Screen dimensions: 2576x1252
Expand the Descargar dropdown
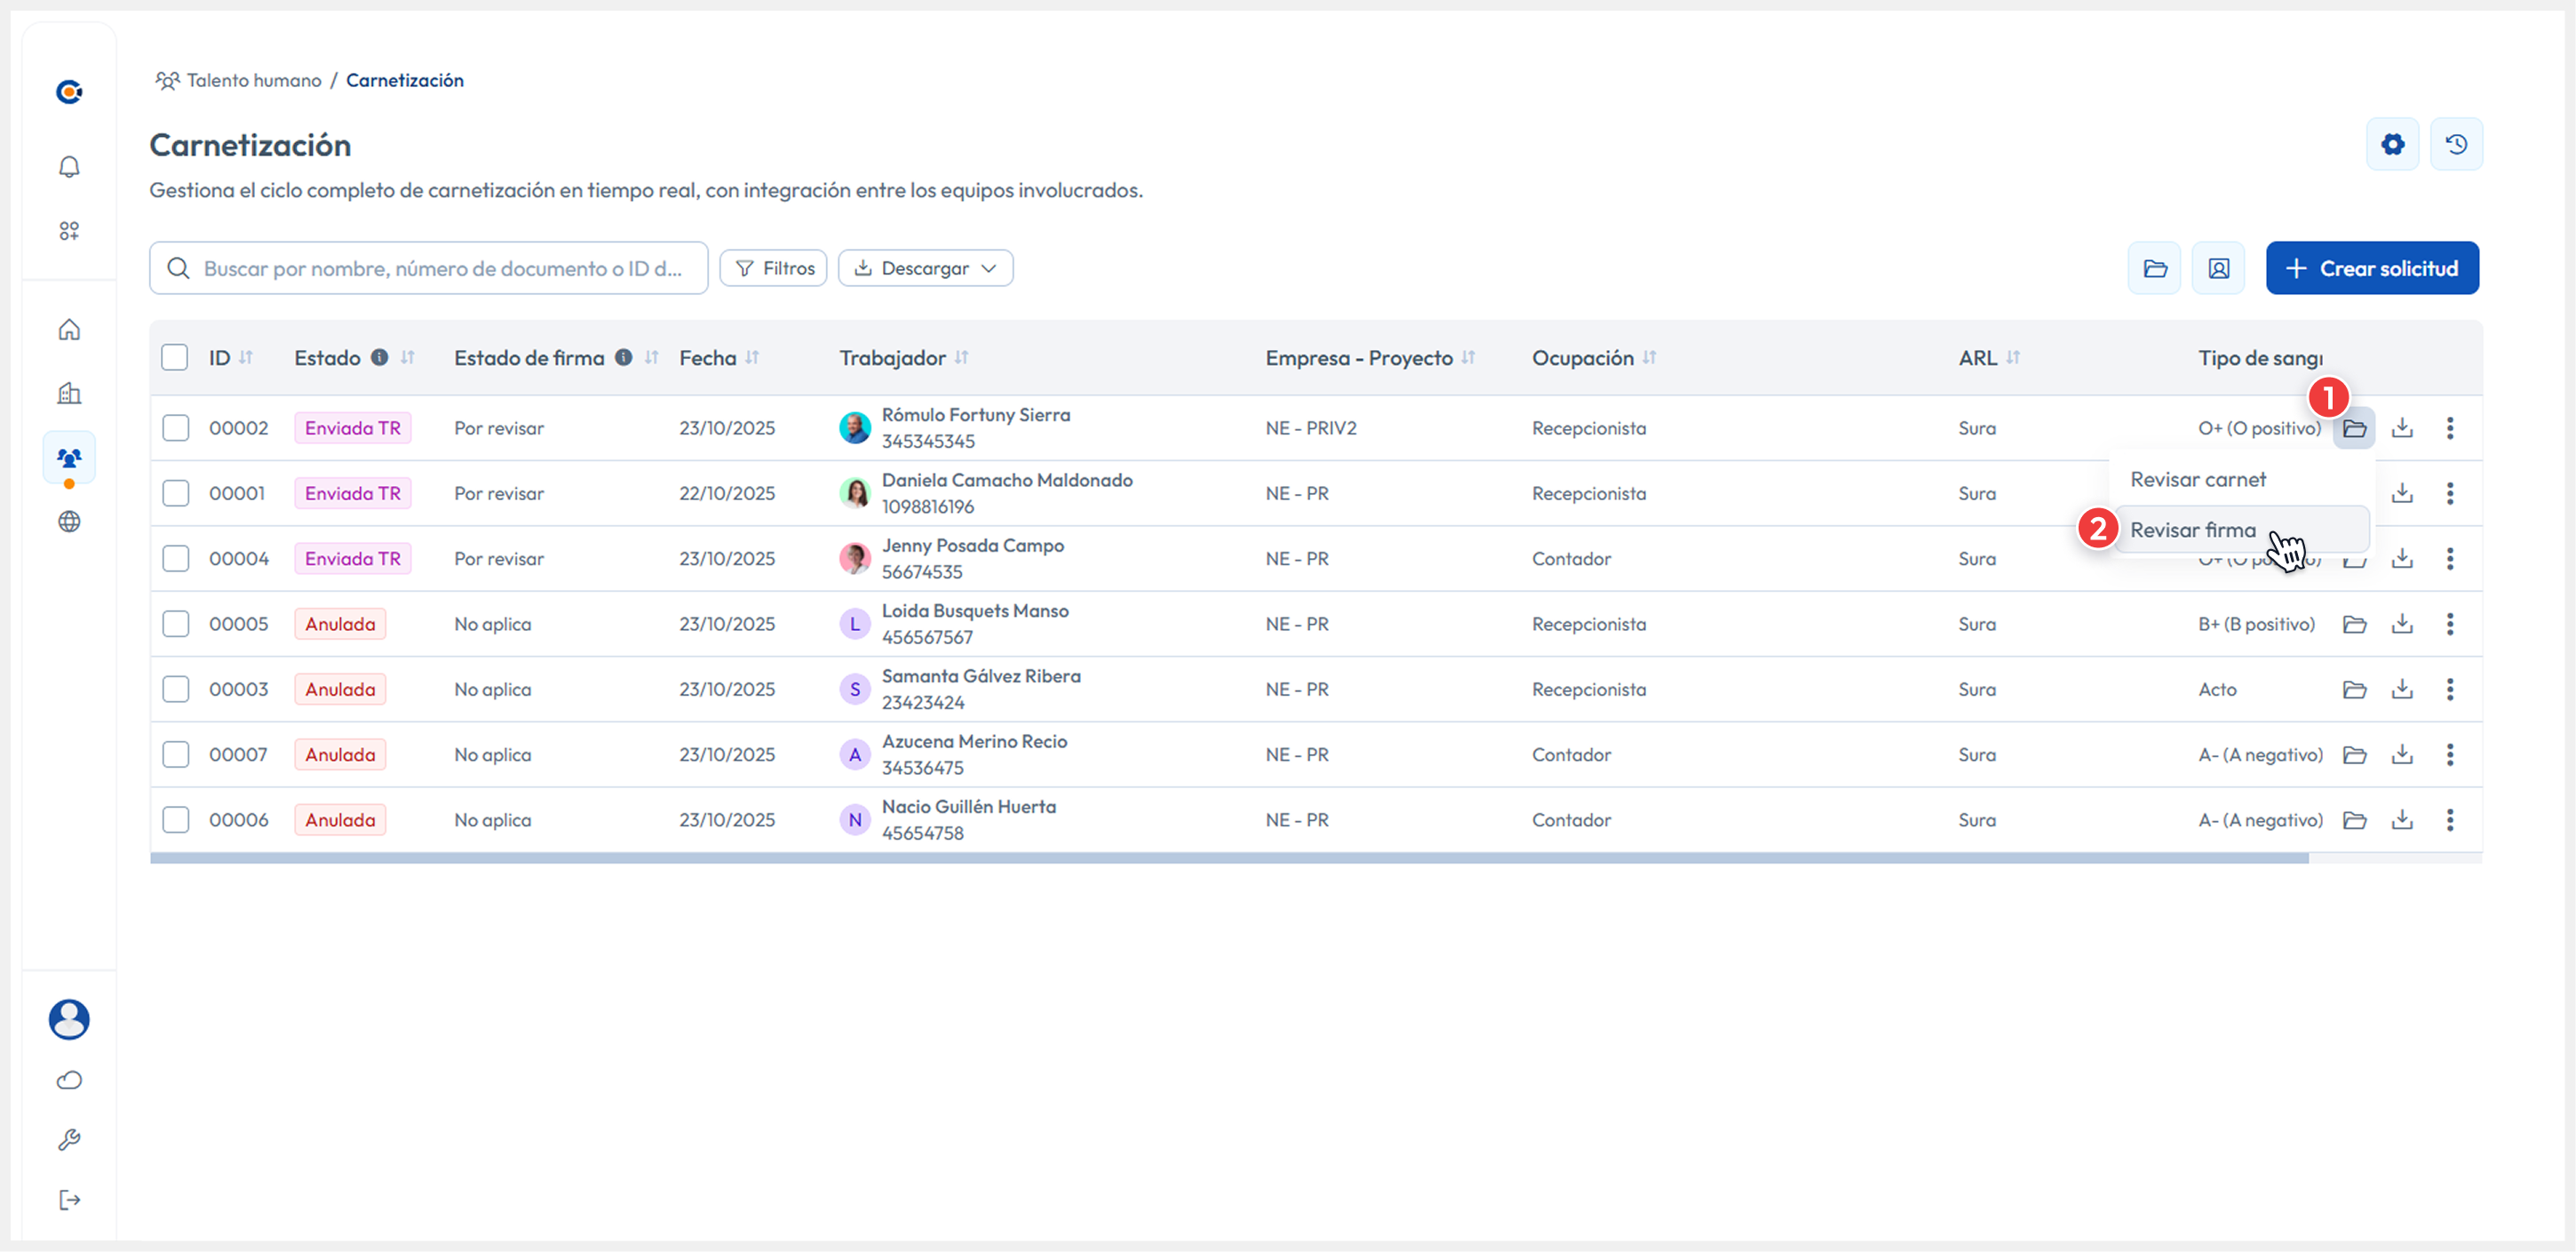pos(925,268)
